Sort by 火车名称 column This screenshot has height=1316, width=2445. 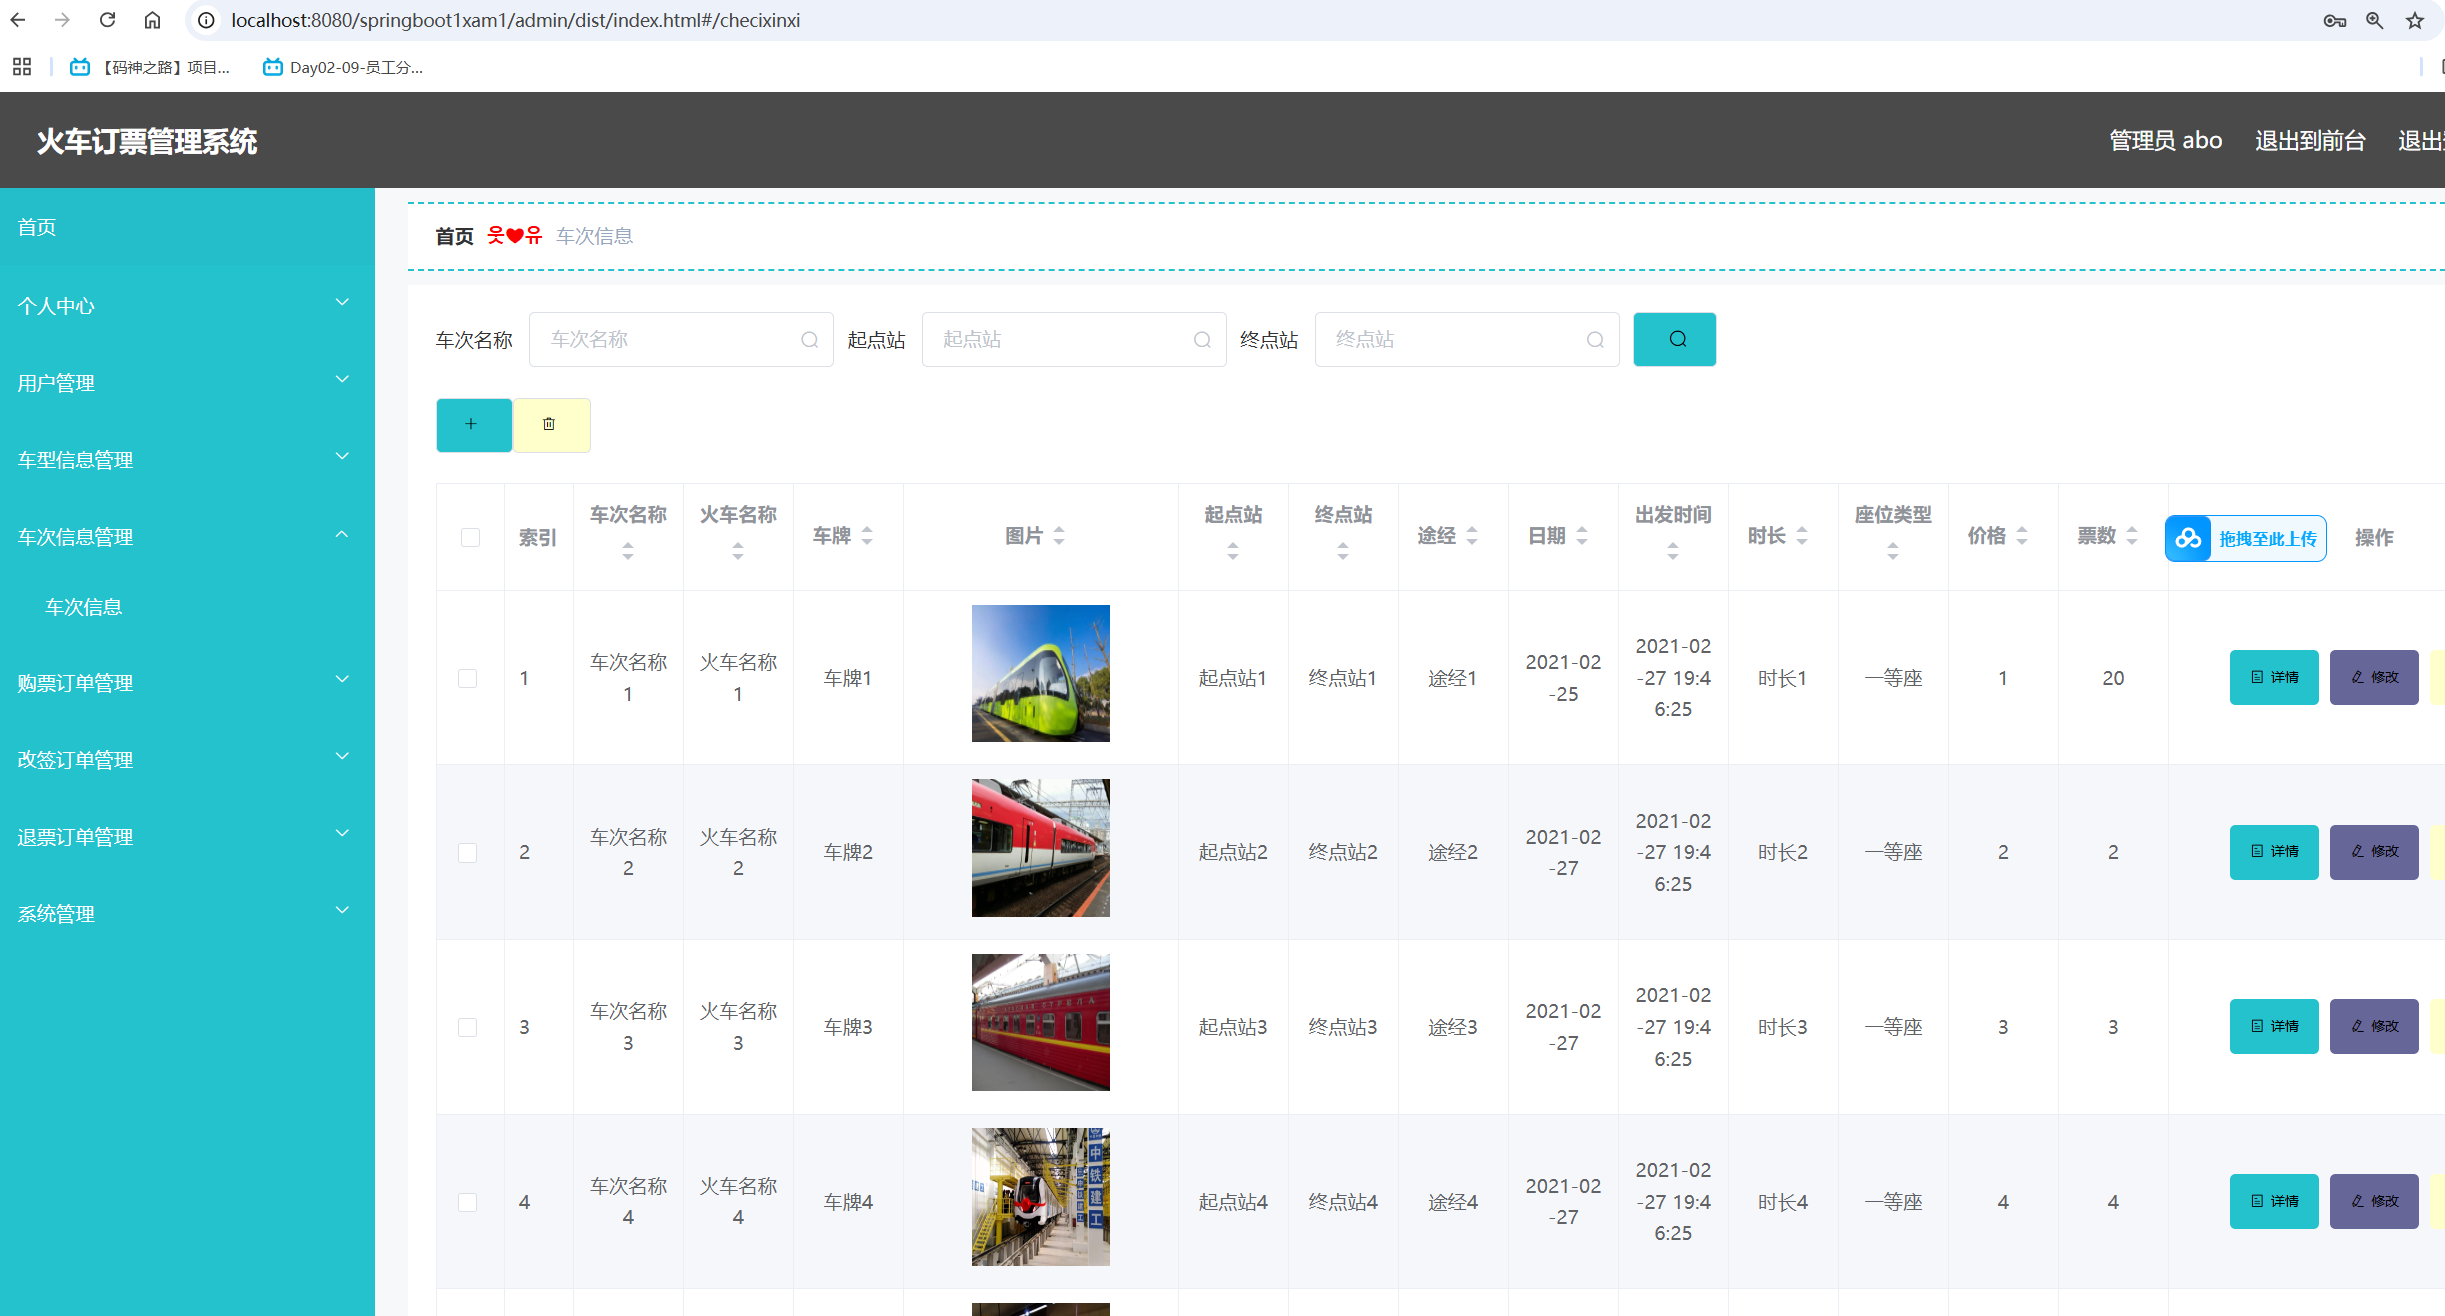point(738,550)
